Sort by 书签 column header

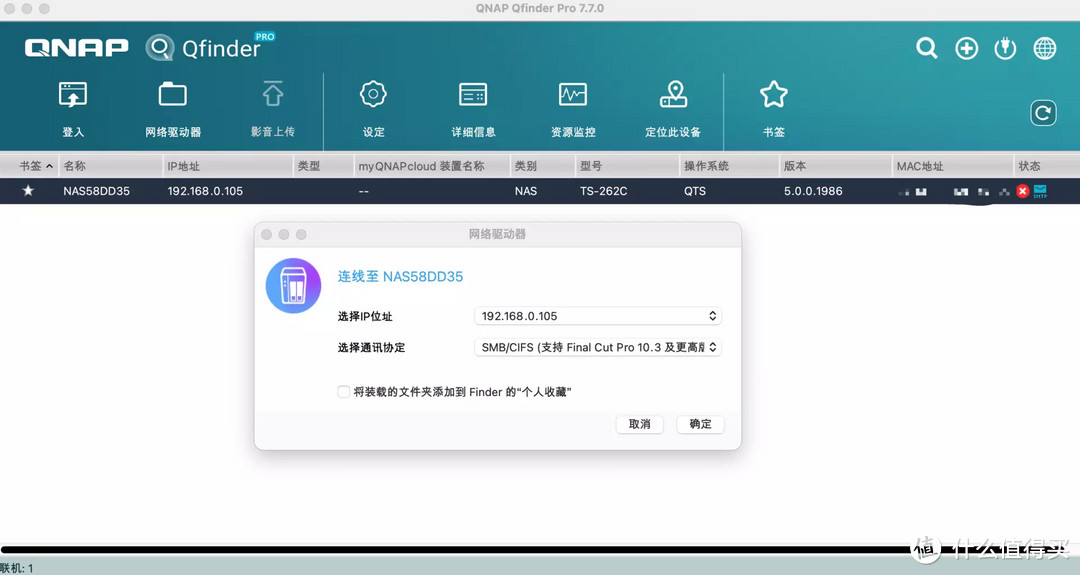coord(30,166)
